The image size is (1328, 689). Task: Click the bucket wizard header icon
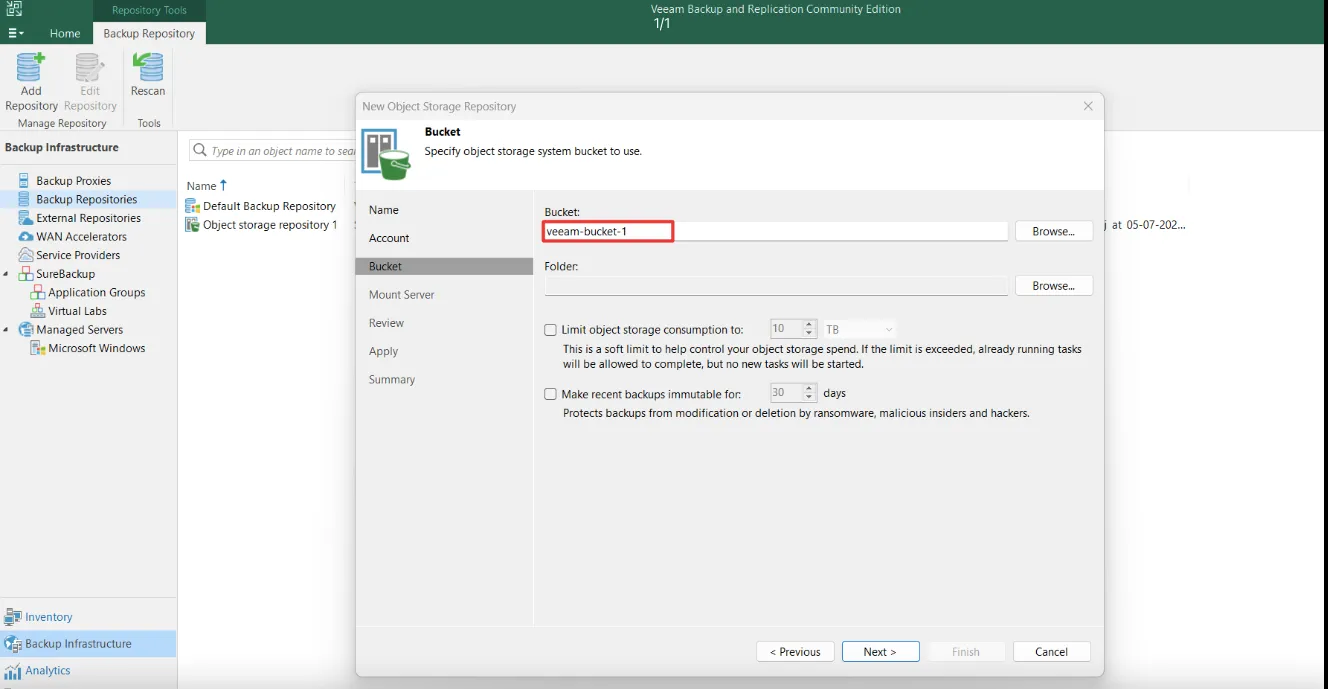coord(386,154)
